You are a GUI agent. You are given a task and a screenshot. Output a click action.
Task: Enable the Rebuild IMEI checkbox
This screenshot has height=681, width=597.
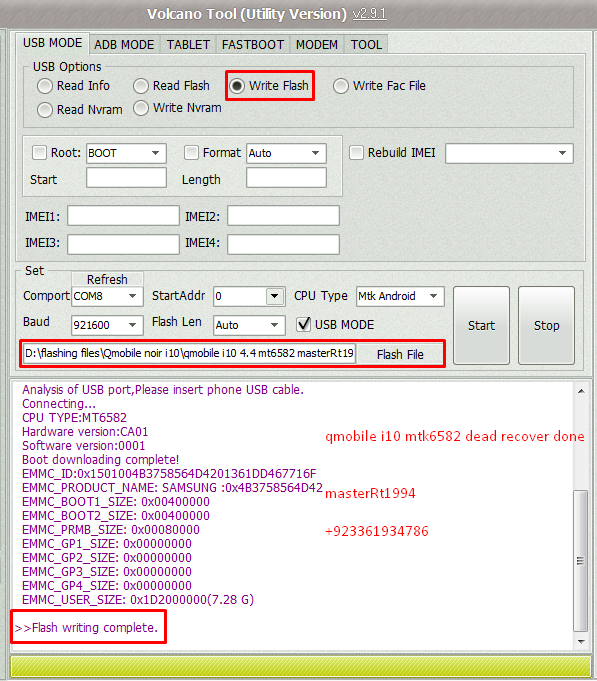[356, 153]
